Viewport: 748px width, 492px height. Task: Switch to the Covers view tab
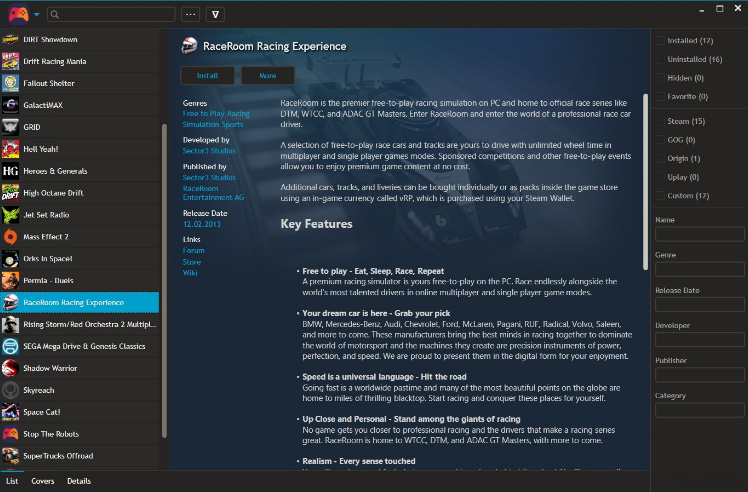[42, 481]
